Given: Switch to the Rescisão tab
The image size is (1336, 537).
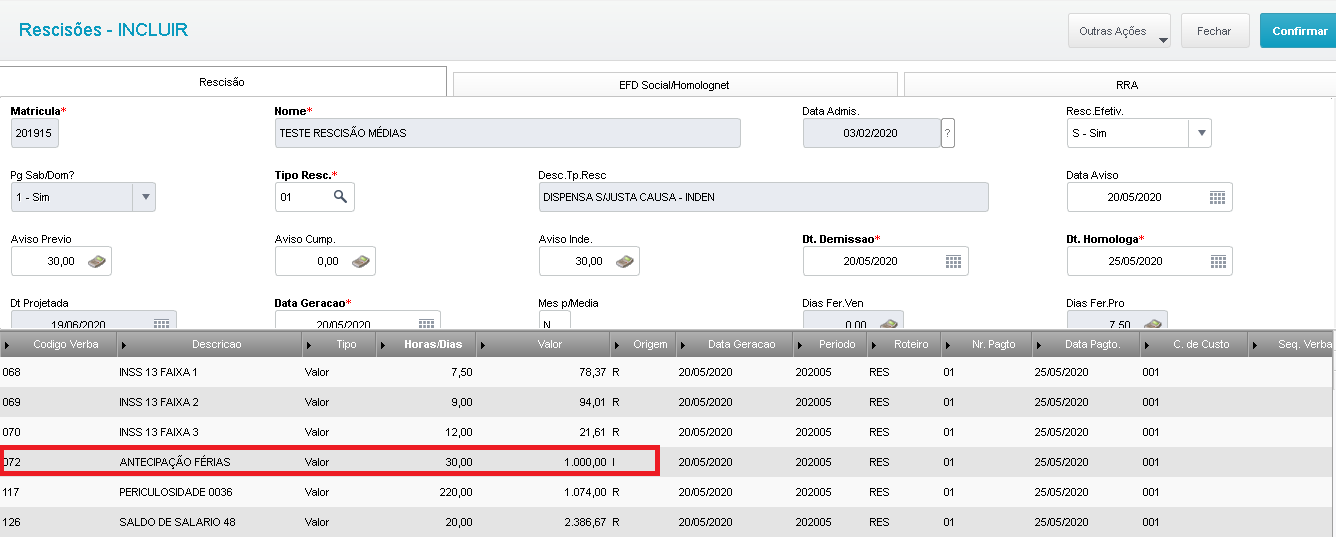Looking at the screenshot, I should click(x=222, y=82).
